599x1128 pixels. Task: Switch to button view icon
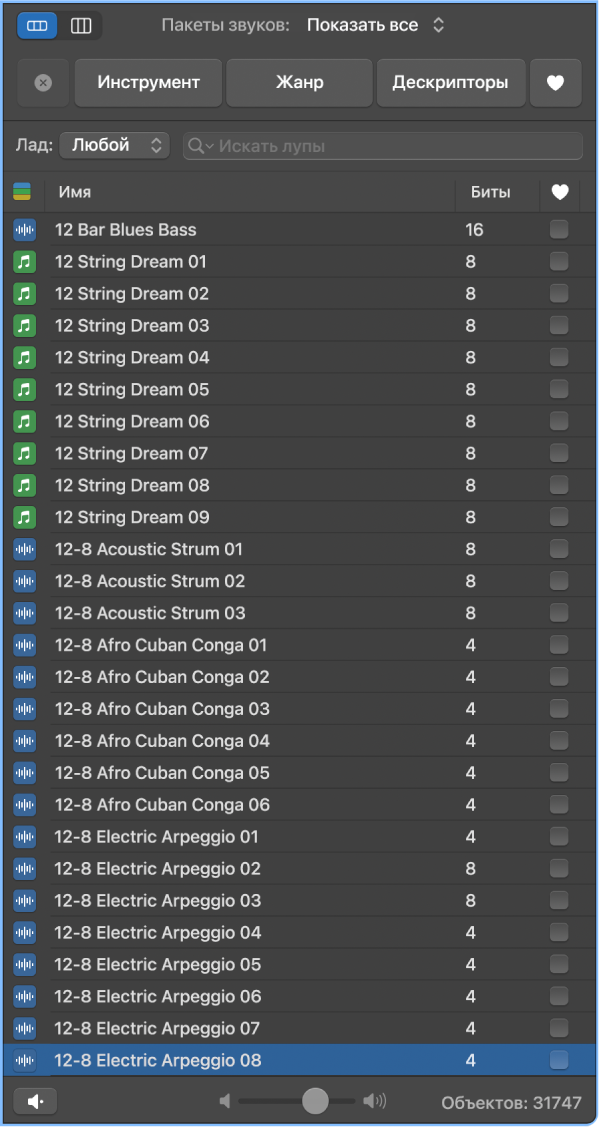pyautogui.click(x=37, y=26)
